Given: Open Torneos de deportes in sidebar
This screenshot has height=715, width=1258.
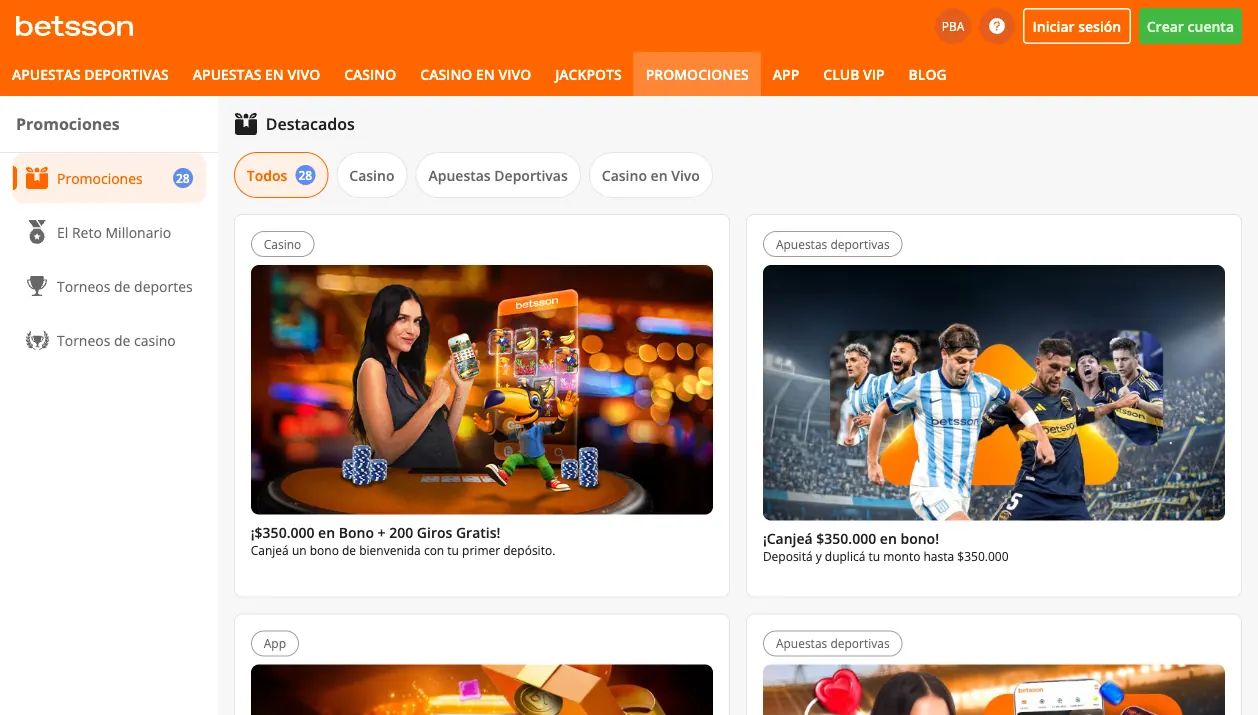Looking at the screenshot, I should 109,287.
